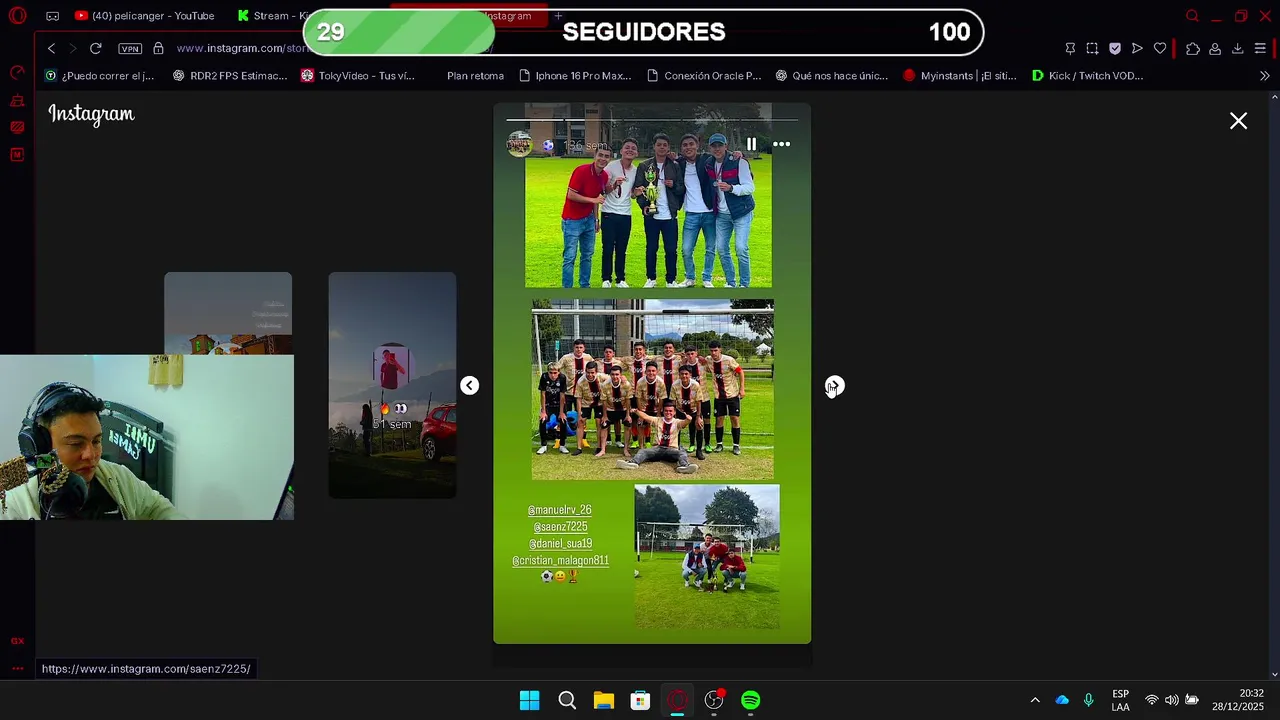The height and width of the screenshot is (720, 1280).
Task: Switch to the pelicanger YouTube tab
Action: [145, 16]
